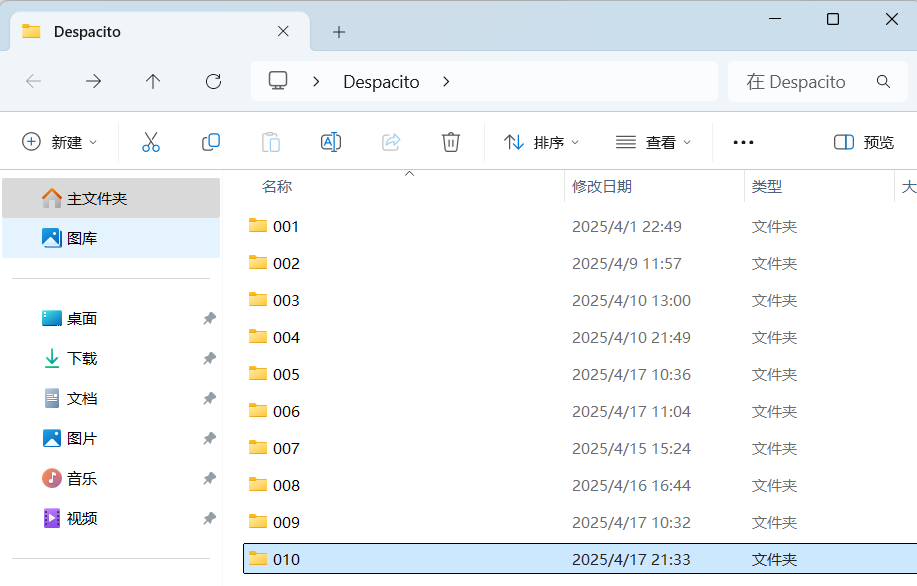Expand chevron after Despacito in address bar
917x586 pixels.
(446, 81)
